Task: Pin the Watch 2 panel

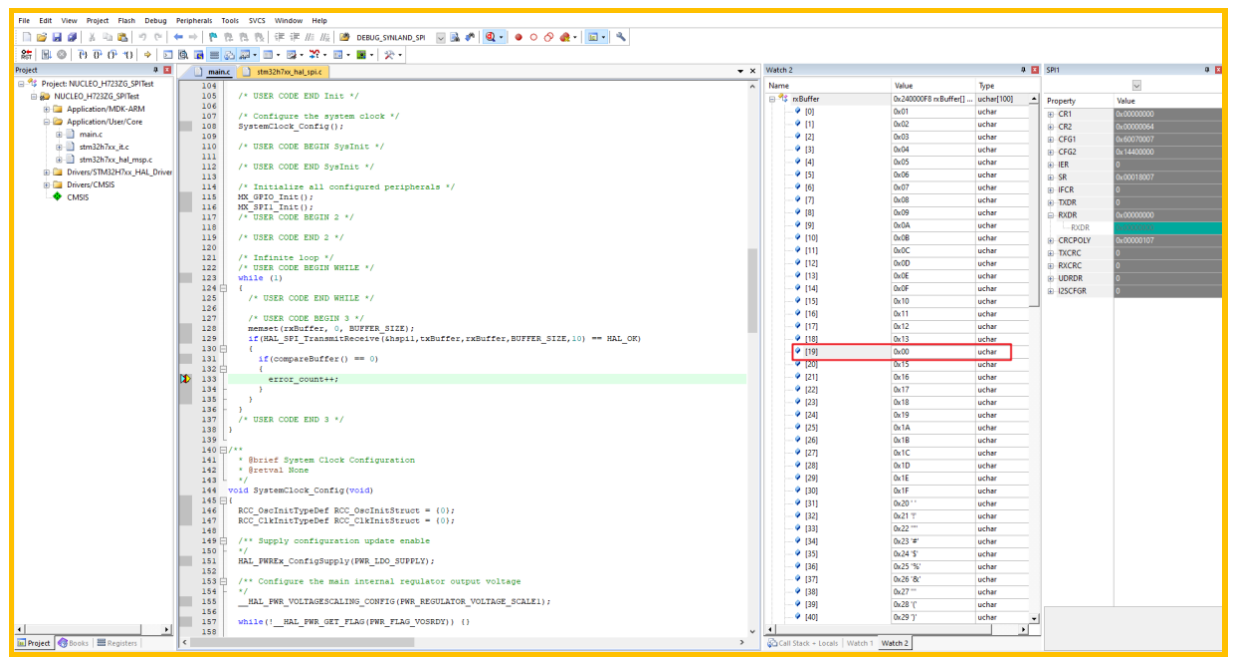Action: [1023, 70]
